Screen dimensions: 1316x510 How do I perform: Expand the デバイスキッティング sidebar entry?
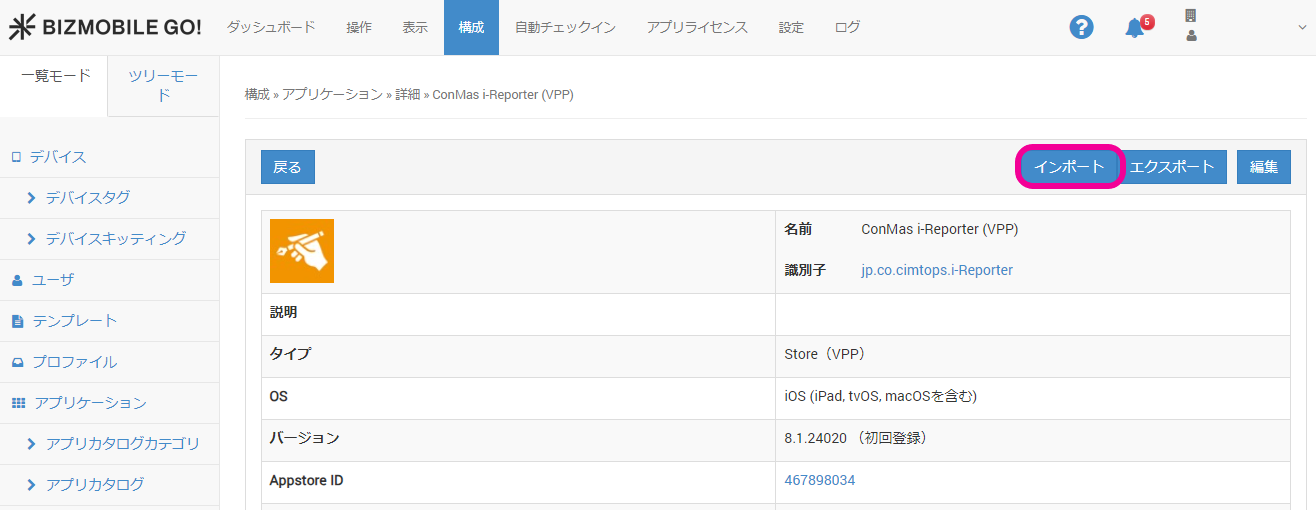coord(115,239)
